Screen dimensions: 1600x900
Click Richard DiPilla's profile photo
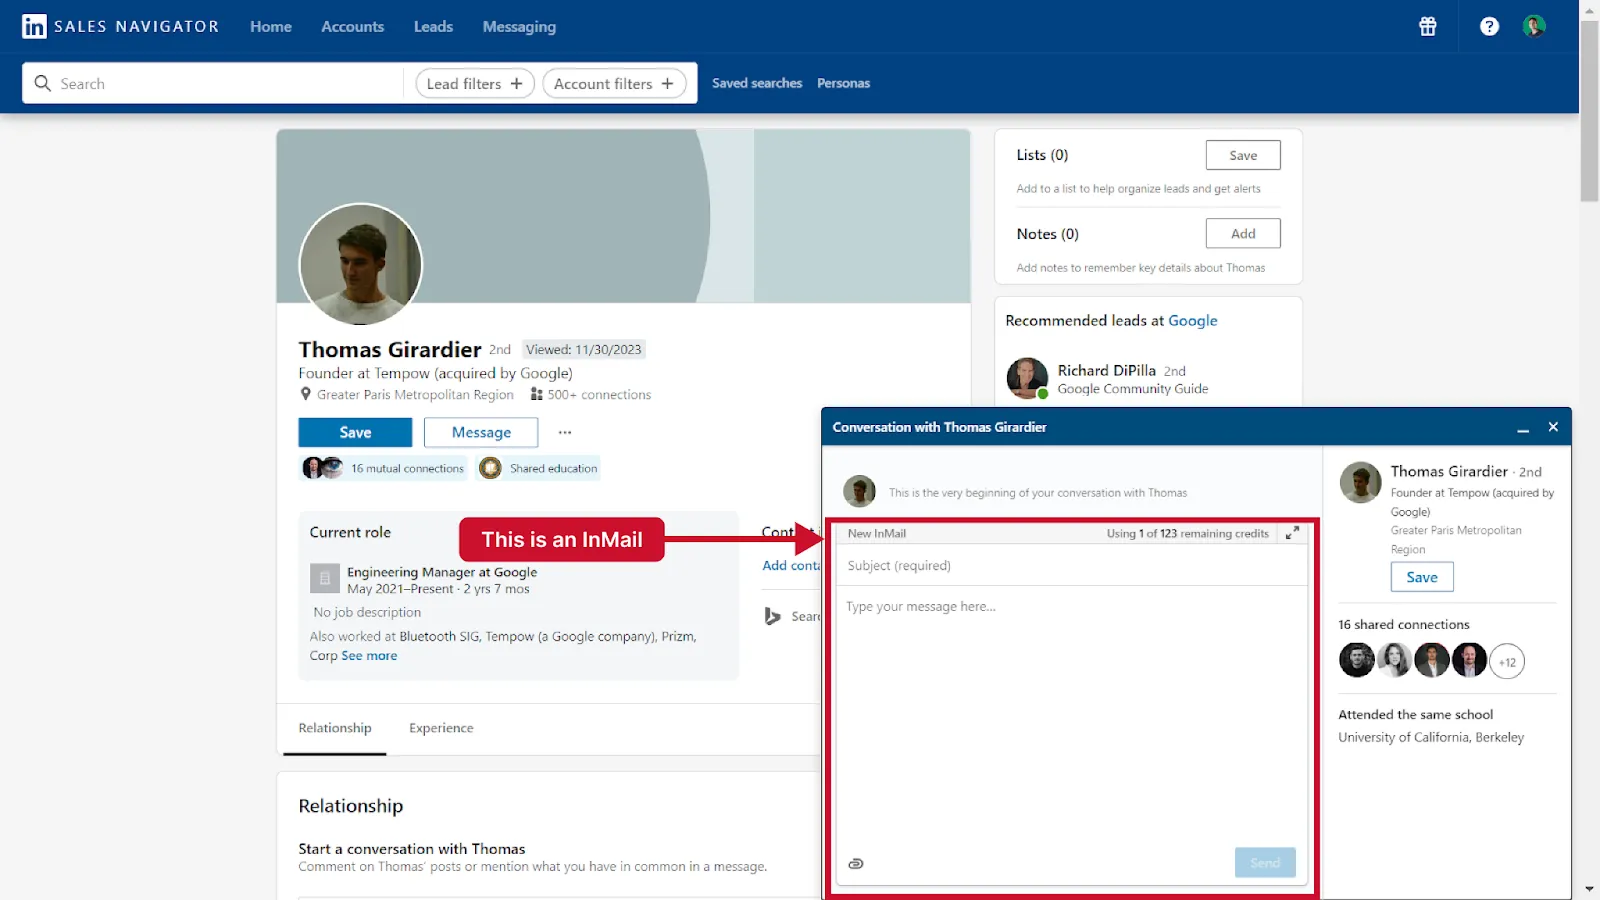pyautogui.click(x=1027, y=378)
